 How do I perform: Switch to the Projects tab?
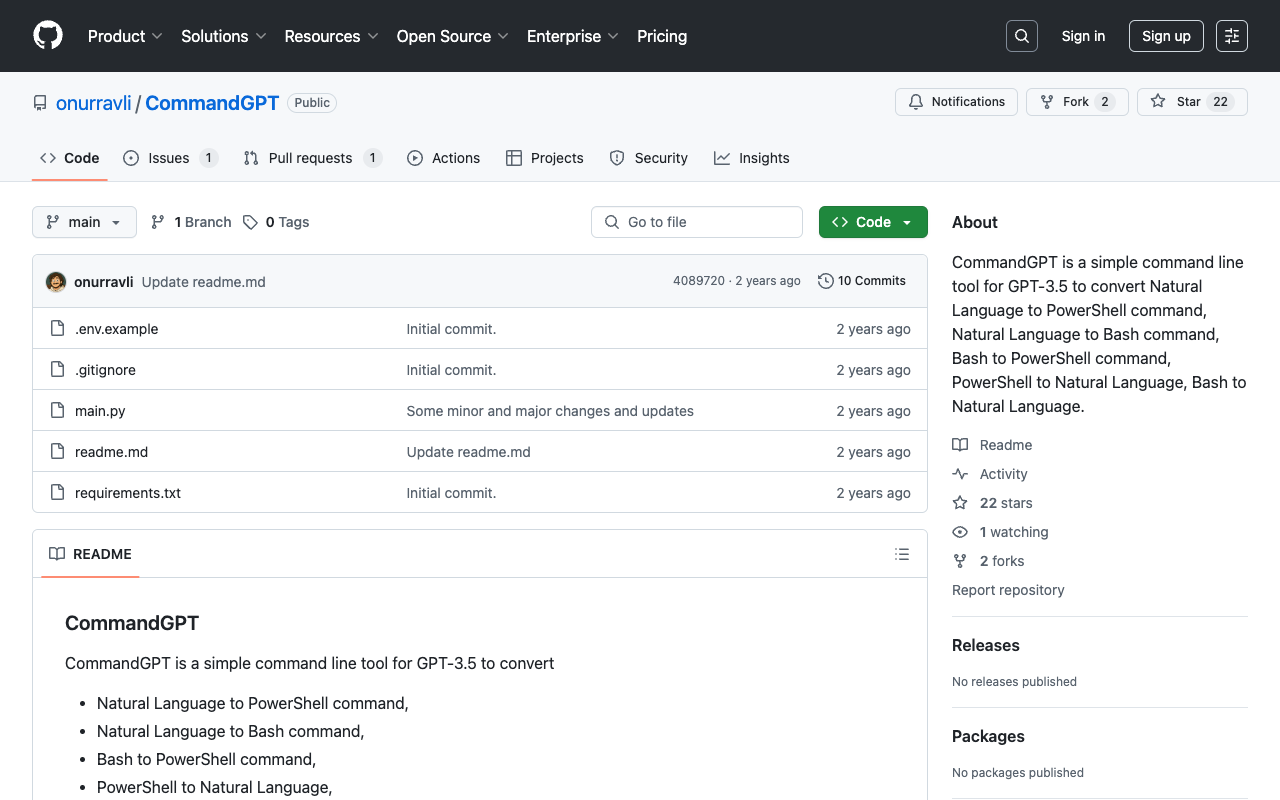(x=545, y=158)
